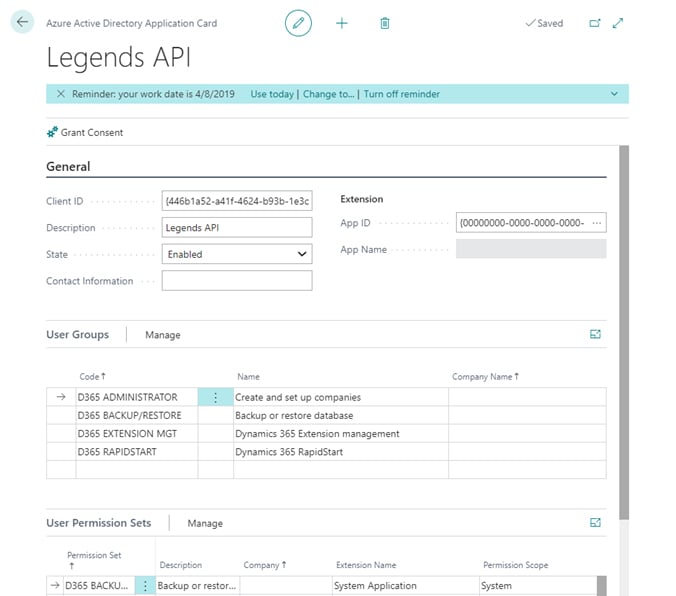Expand the reminder notification chevron
This screenshot has height=596, width=676.
[x=614, y=94]
